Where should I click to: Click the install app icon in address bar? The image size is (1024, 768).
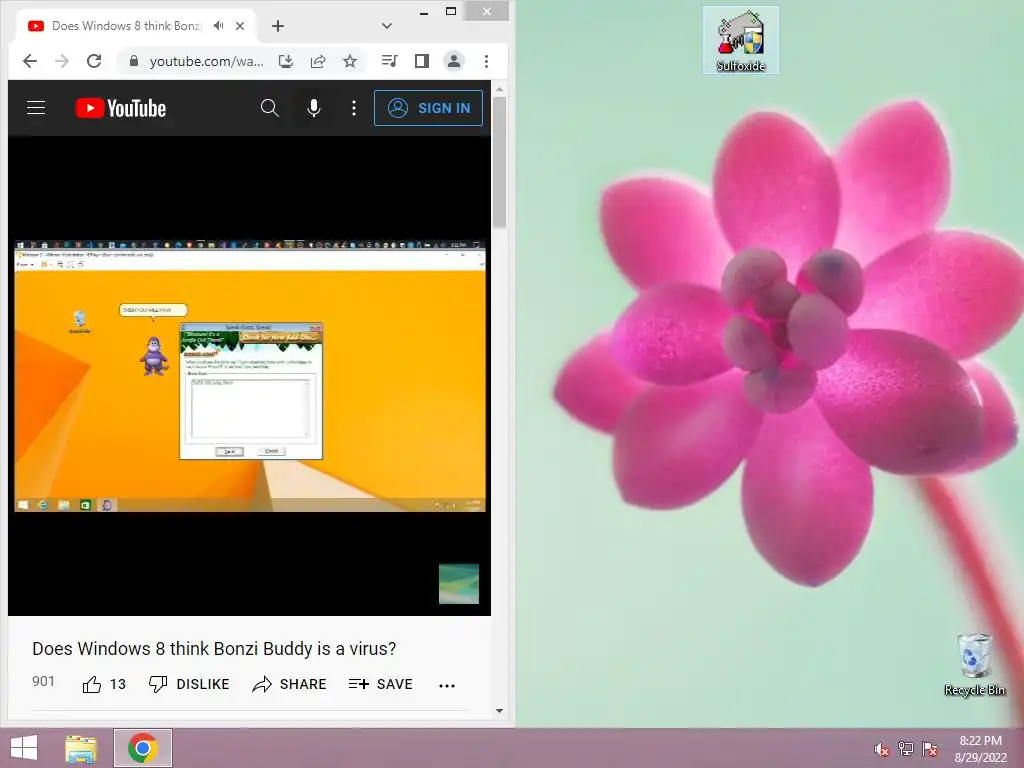pyautogui.click(x=285, y=61)
